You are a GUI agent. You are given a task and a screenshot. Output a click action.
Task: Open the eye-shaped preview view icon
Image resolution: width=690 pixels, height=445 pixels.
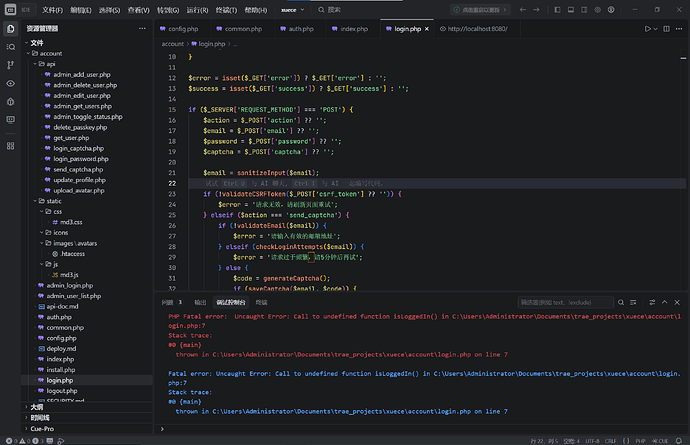pyautogui.click(x=11, y=83)
